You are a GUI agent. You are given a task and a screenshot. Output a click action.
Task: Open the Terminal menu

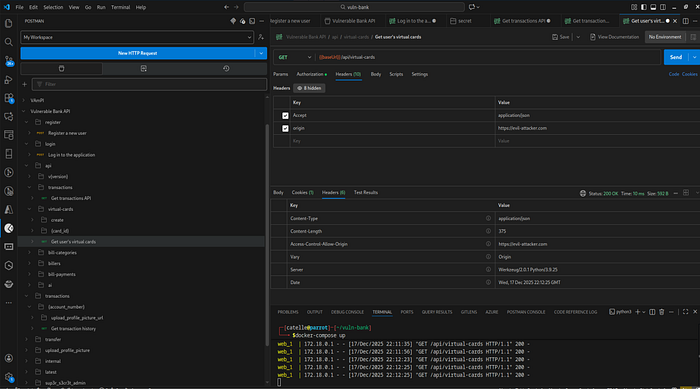coord(120,7)
